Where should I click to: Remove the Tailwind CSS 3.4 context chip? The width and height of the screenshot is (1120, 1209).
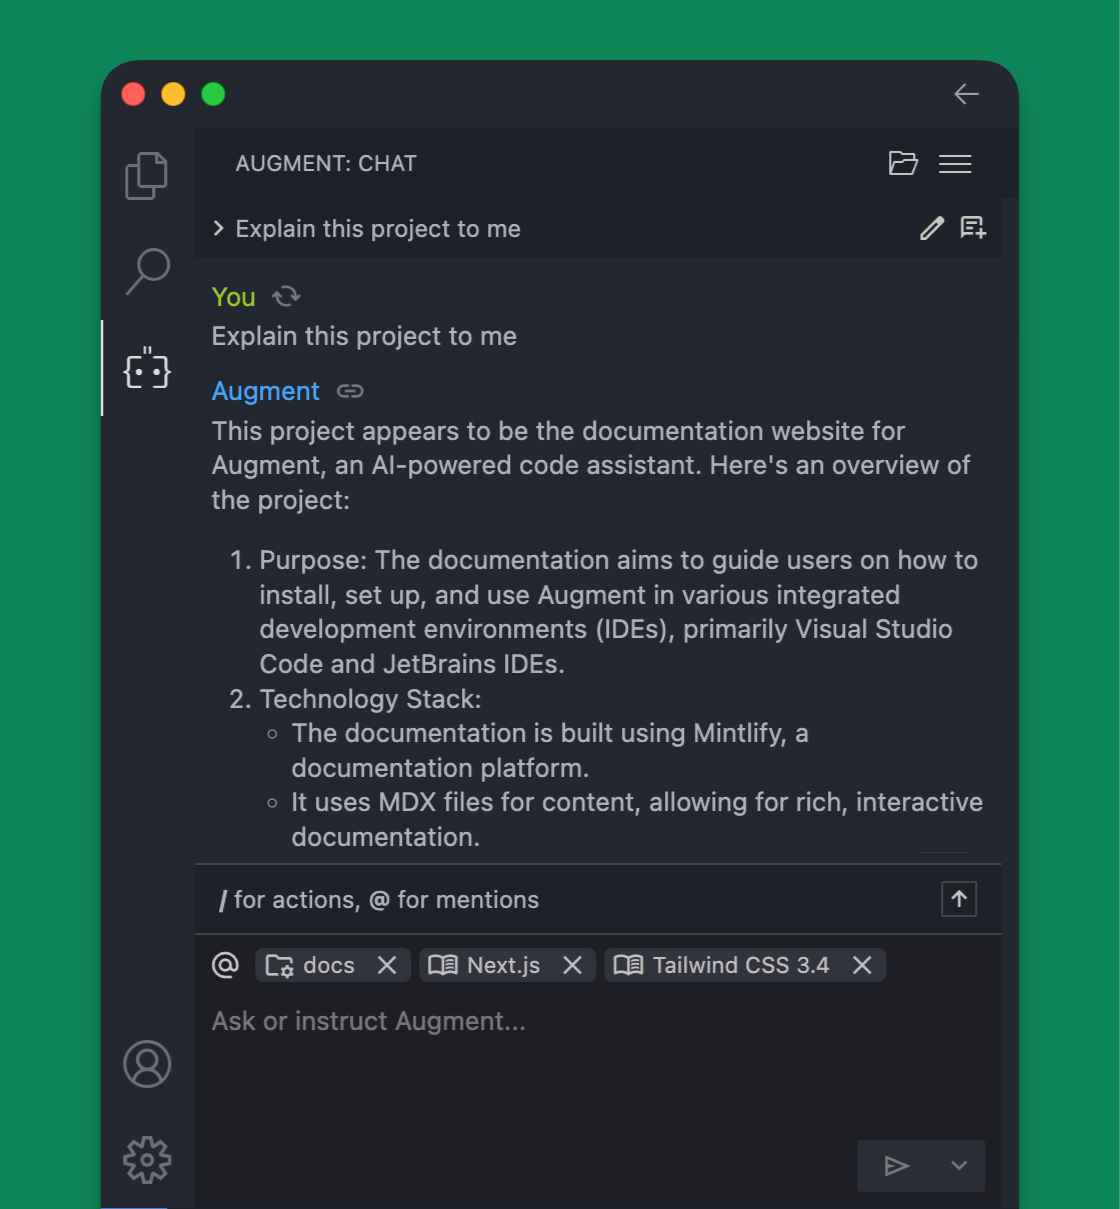pos(861,964)
